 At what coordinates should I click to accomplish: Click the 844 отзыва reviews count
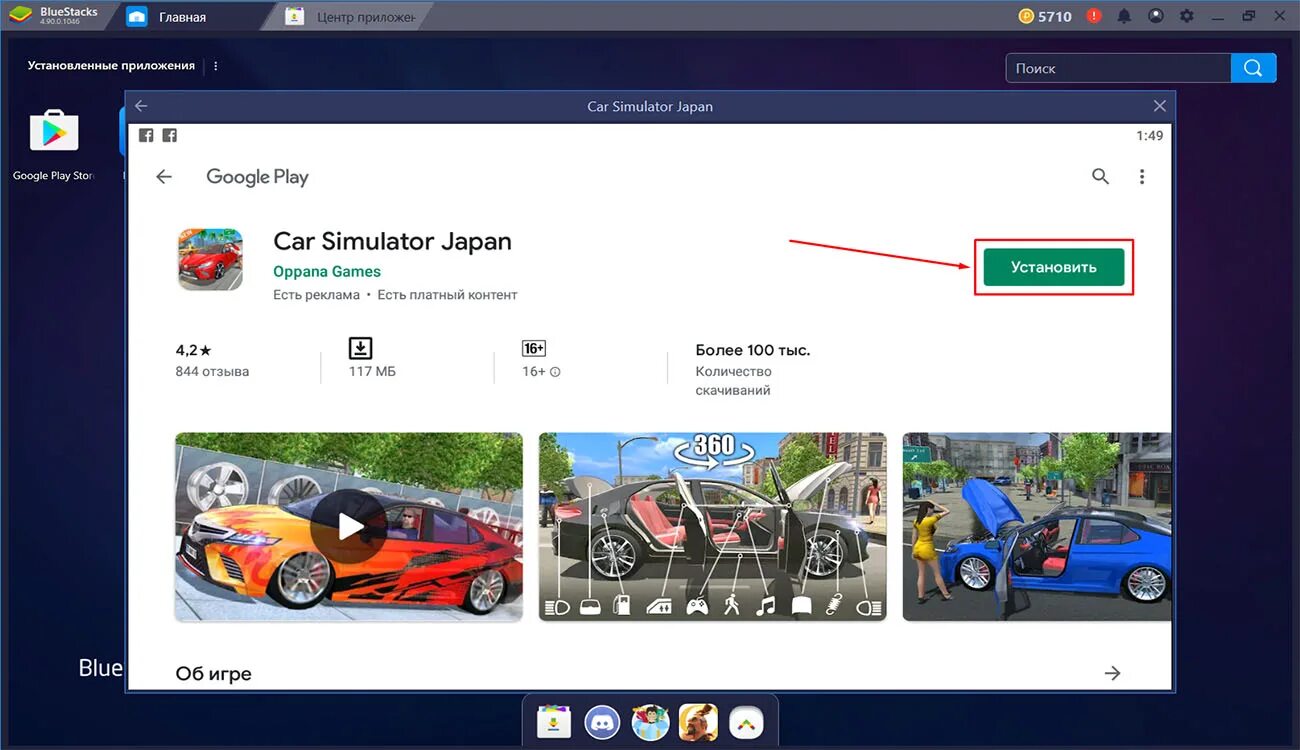pyautogui.click(x=212, y=371)
